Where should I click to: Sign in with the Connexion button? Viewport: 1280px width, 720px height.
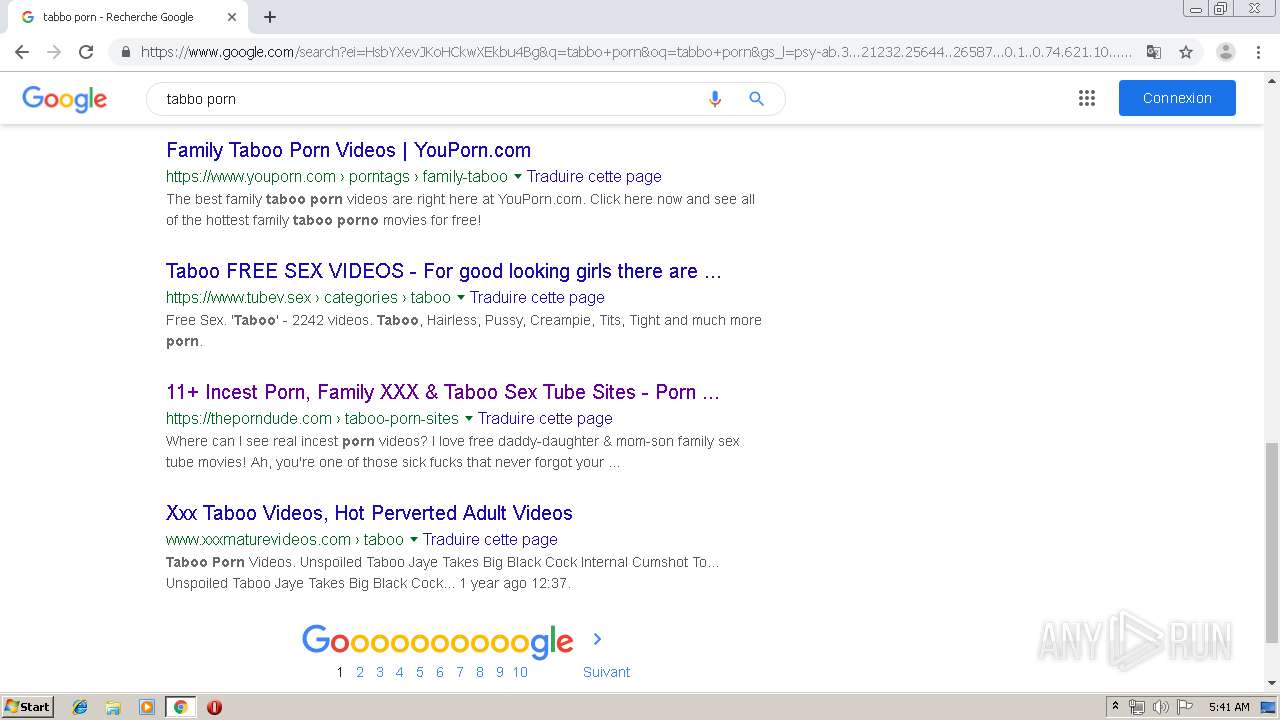coord(1177,98)
